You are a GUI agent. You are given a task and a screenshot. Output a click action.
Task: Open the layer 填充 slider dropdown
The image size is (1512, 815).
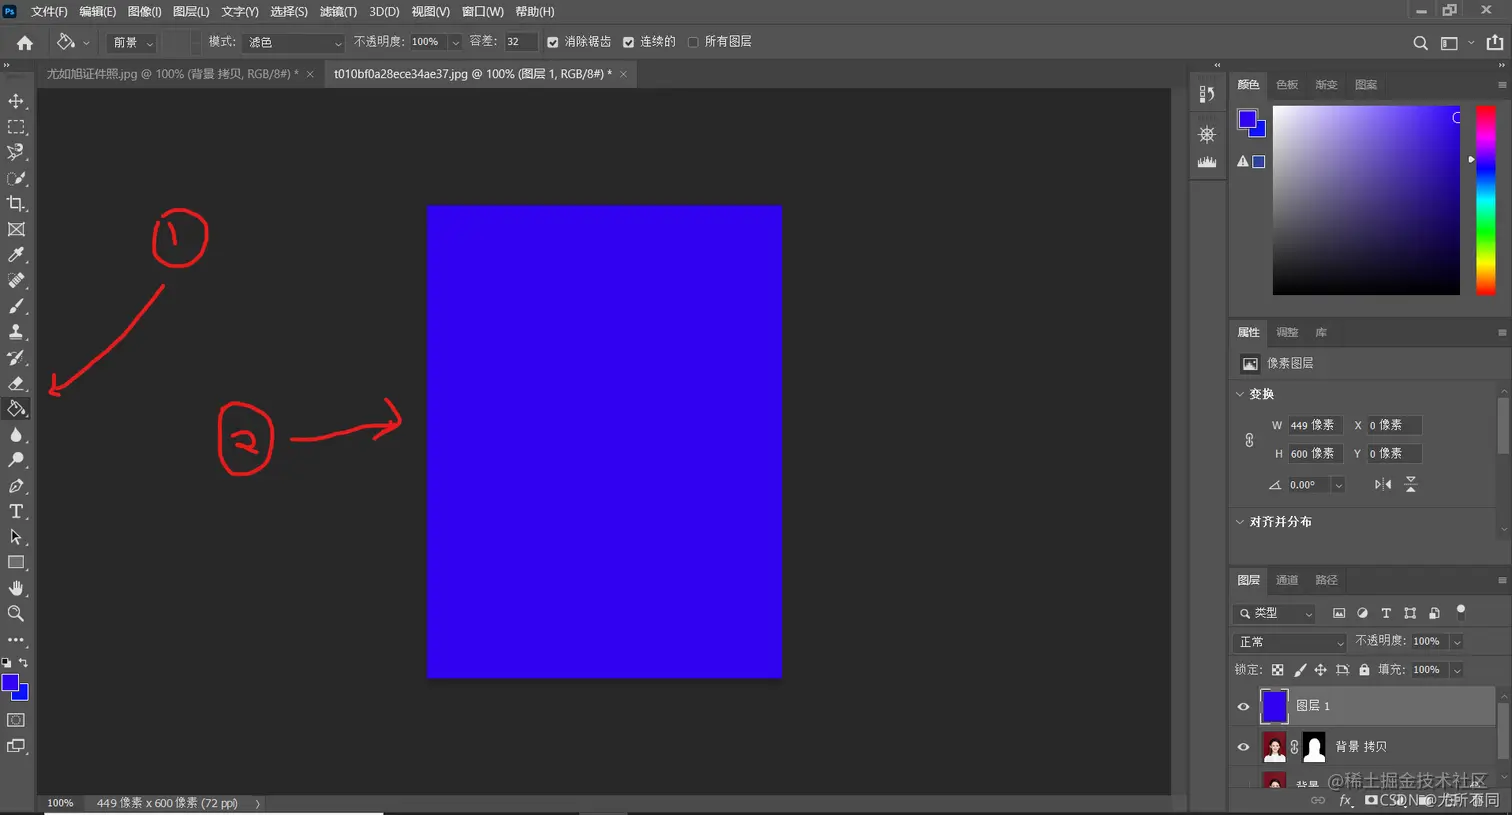[1457, 670]
